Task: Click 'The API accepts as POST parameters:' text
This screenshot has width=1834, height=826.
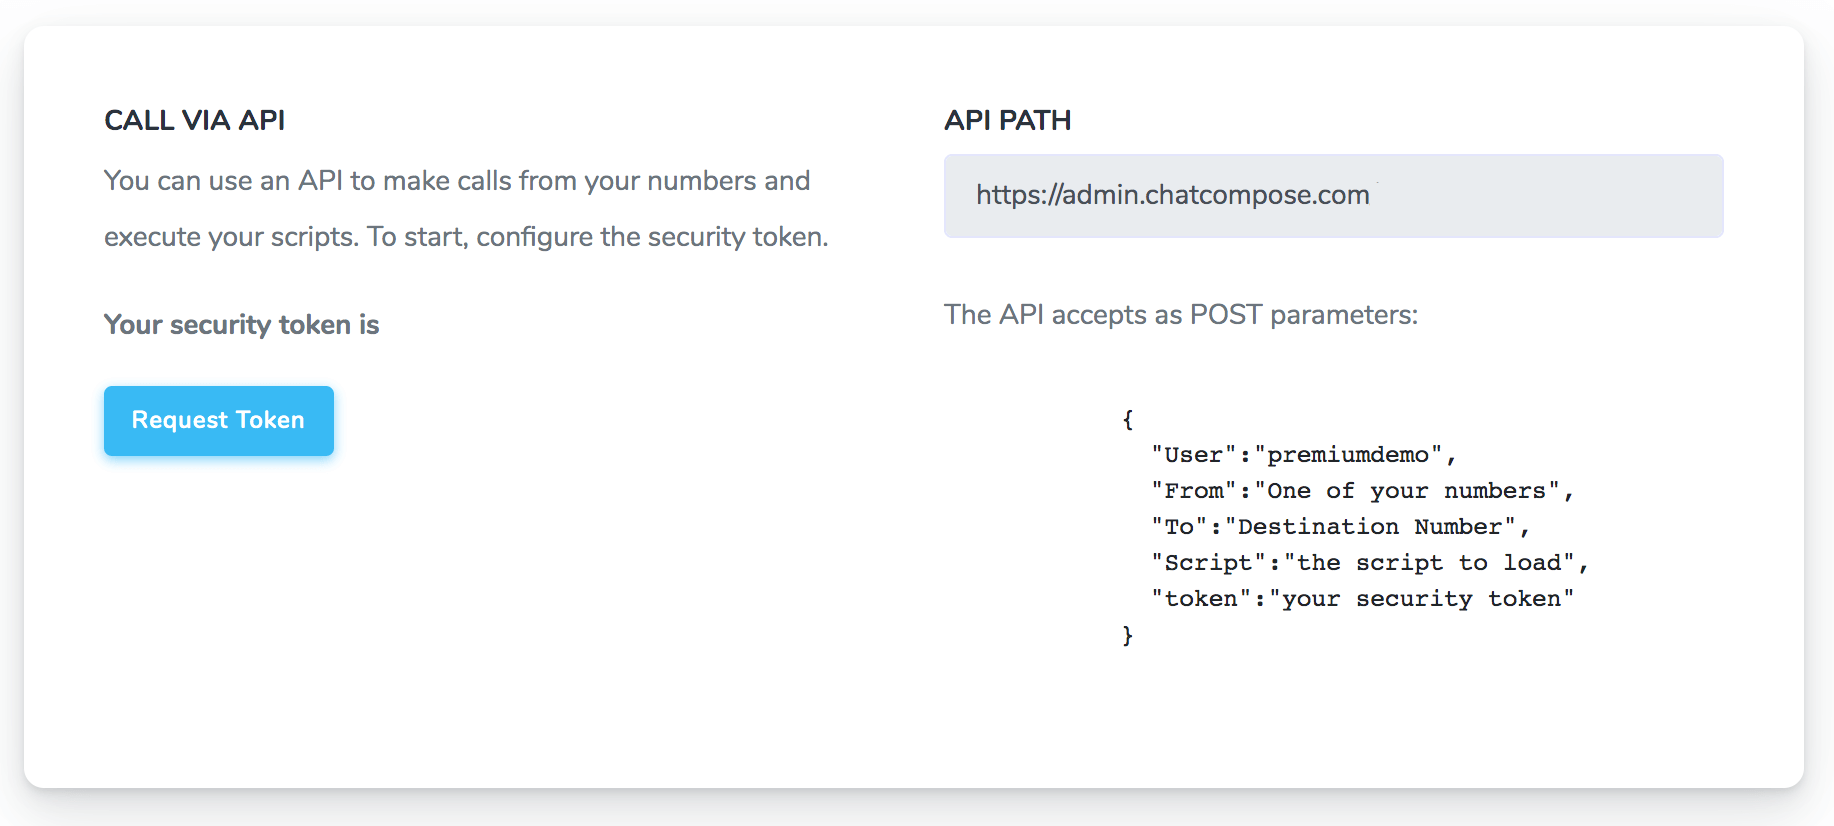Action: point(1181,315)
